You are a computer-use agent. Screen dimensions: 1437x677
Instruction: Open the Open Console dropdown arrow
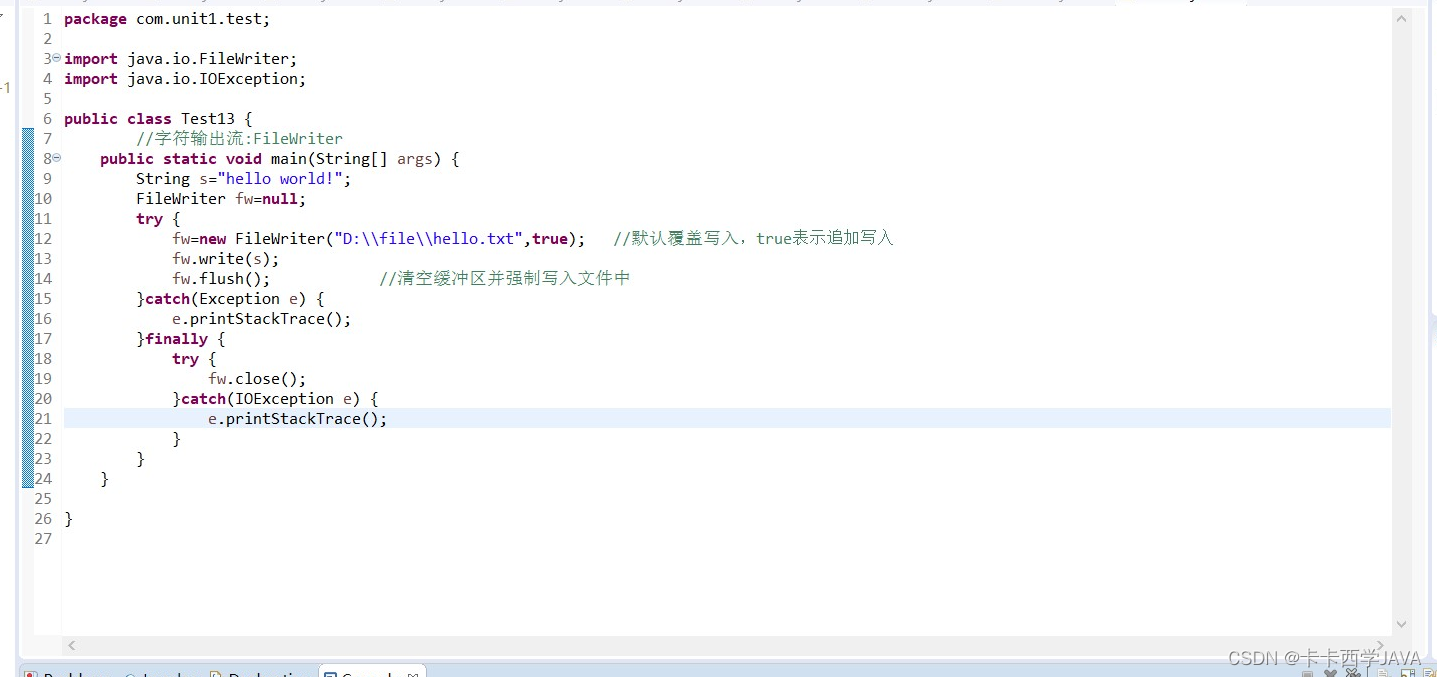1435,671
